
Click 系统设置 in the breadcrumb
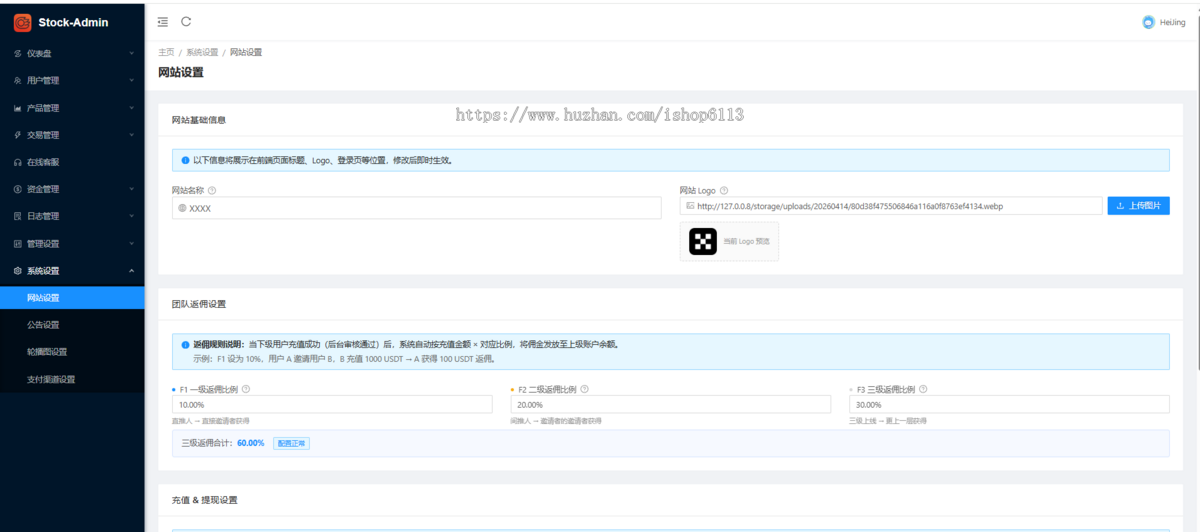[x=202, y=52]
